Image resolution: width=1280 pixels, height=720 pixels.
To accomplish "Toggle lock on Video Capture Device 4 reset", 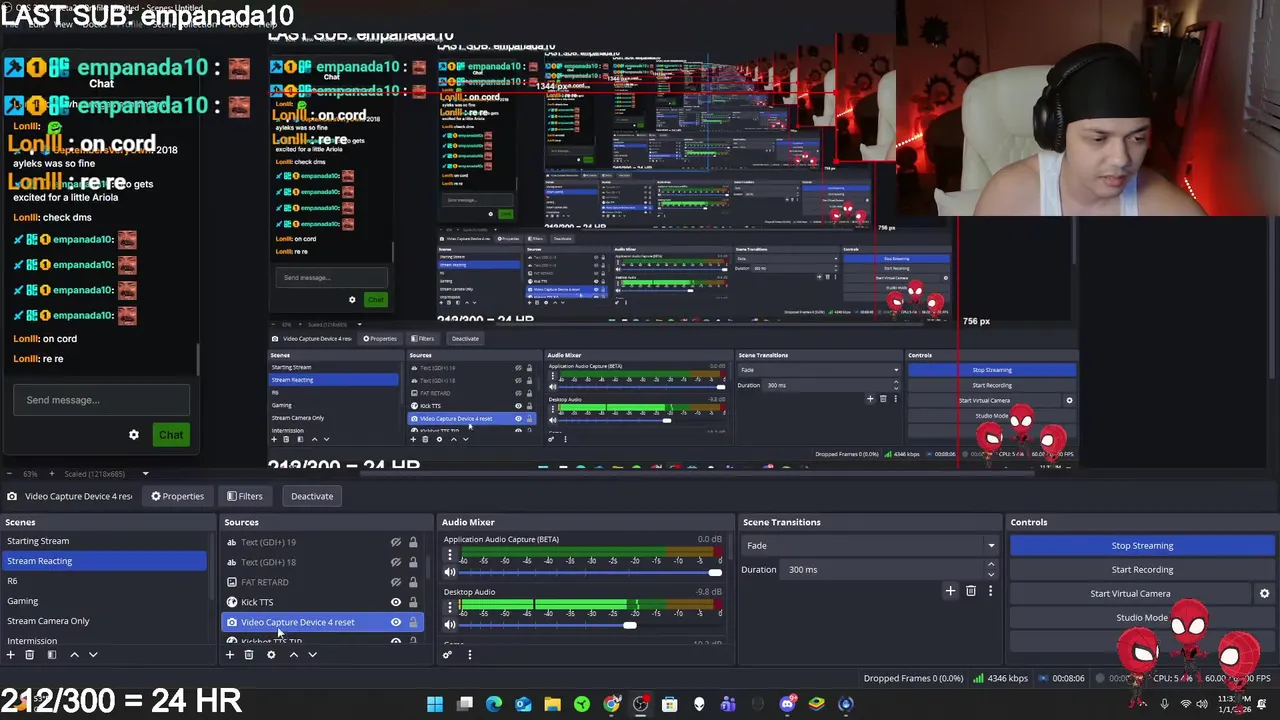I will click(x=413, y=622).
